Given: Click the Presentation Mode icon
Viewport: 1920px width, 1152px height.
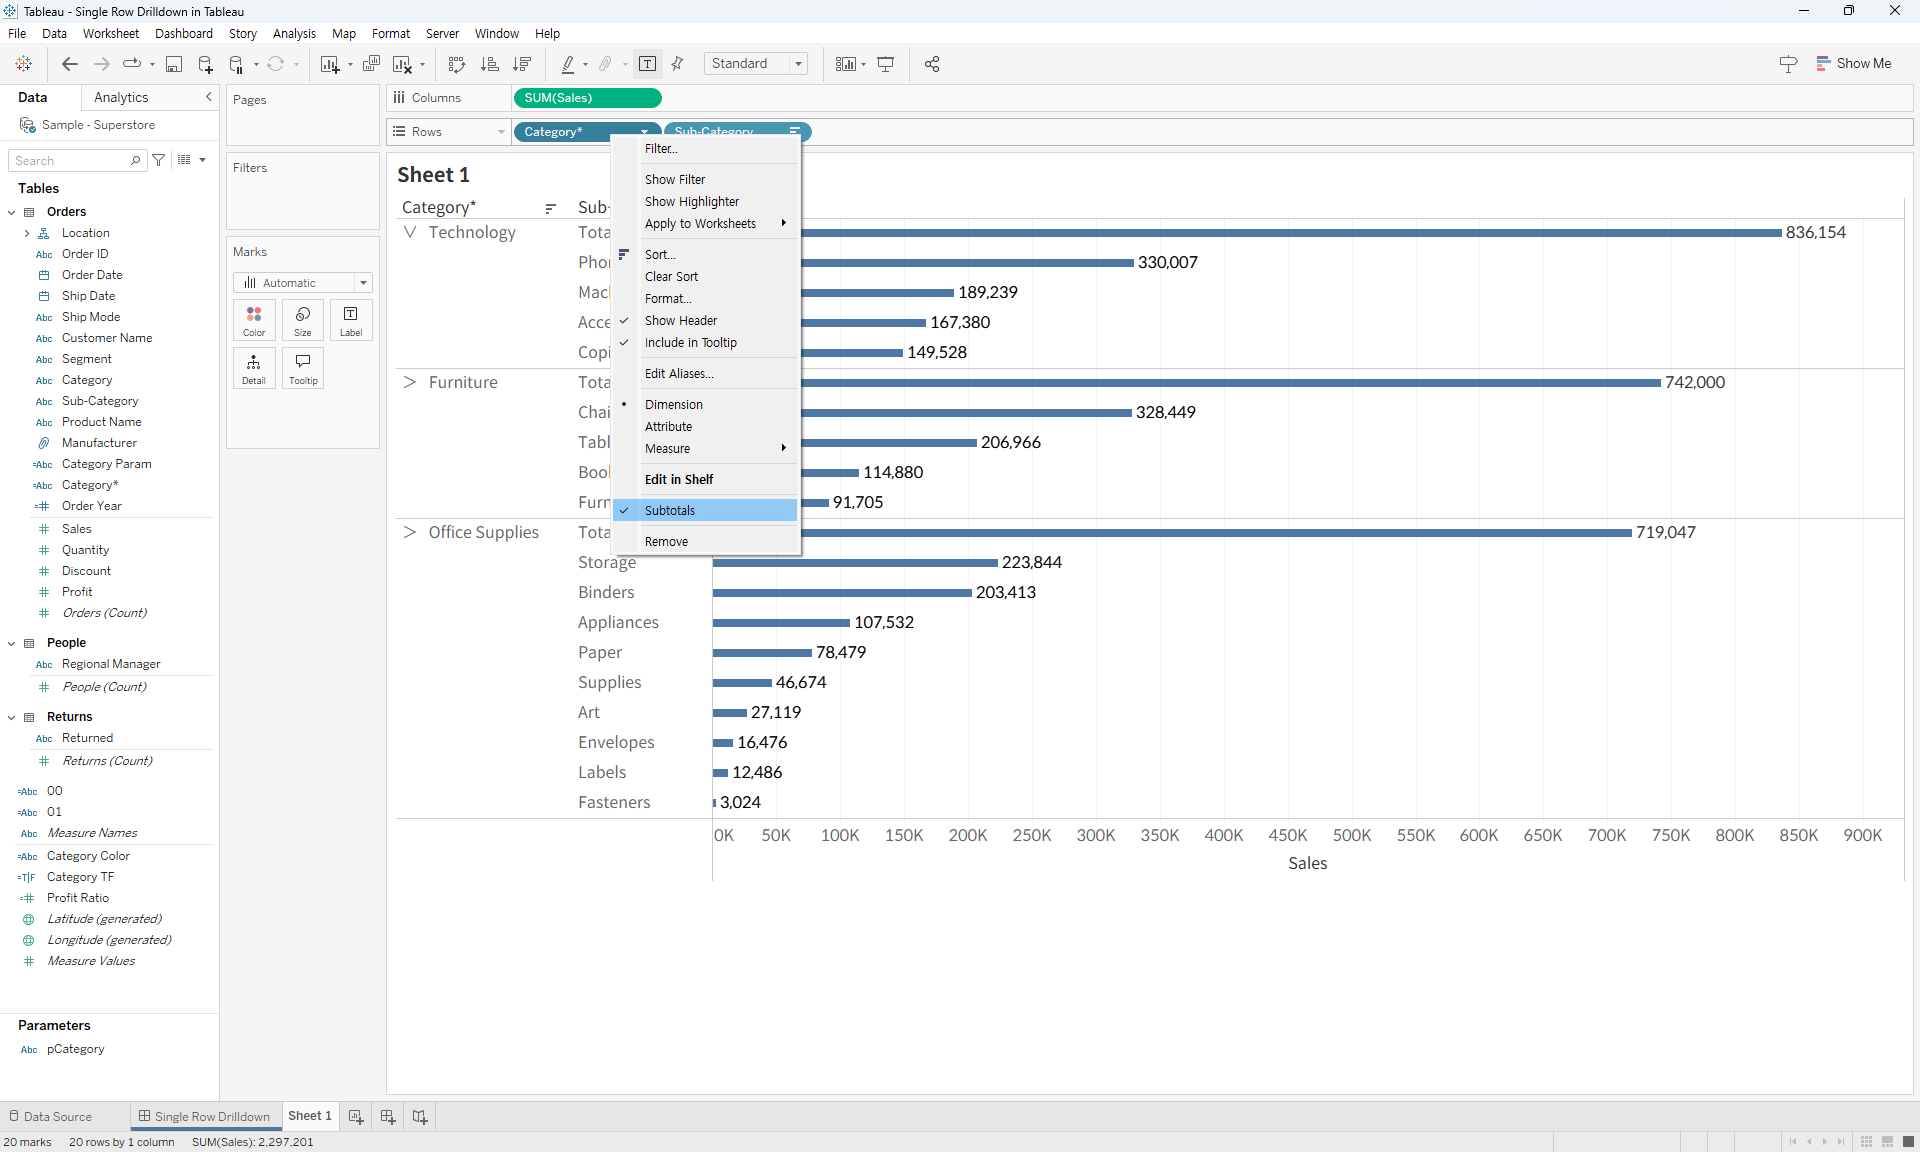Looking at the screenshot, I should pos(886,64).
